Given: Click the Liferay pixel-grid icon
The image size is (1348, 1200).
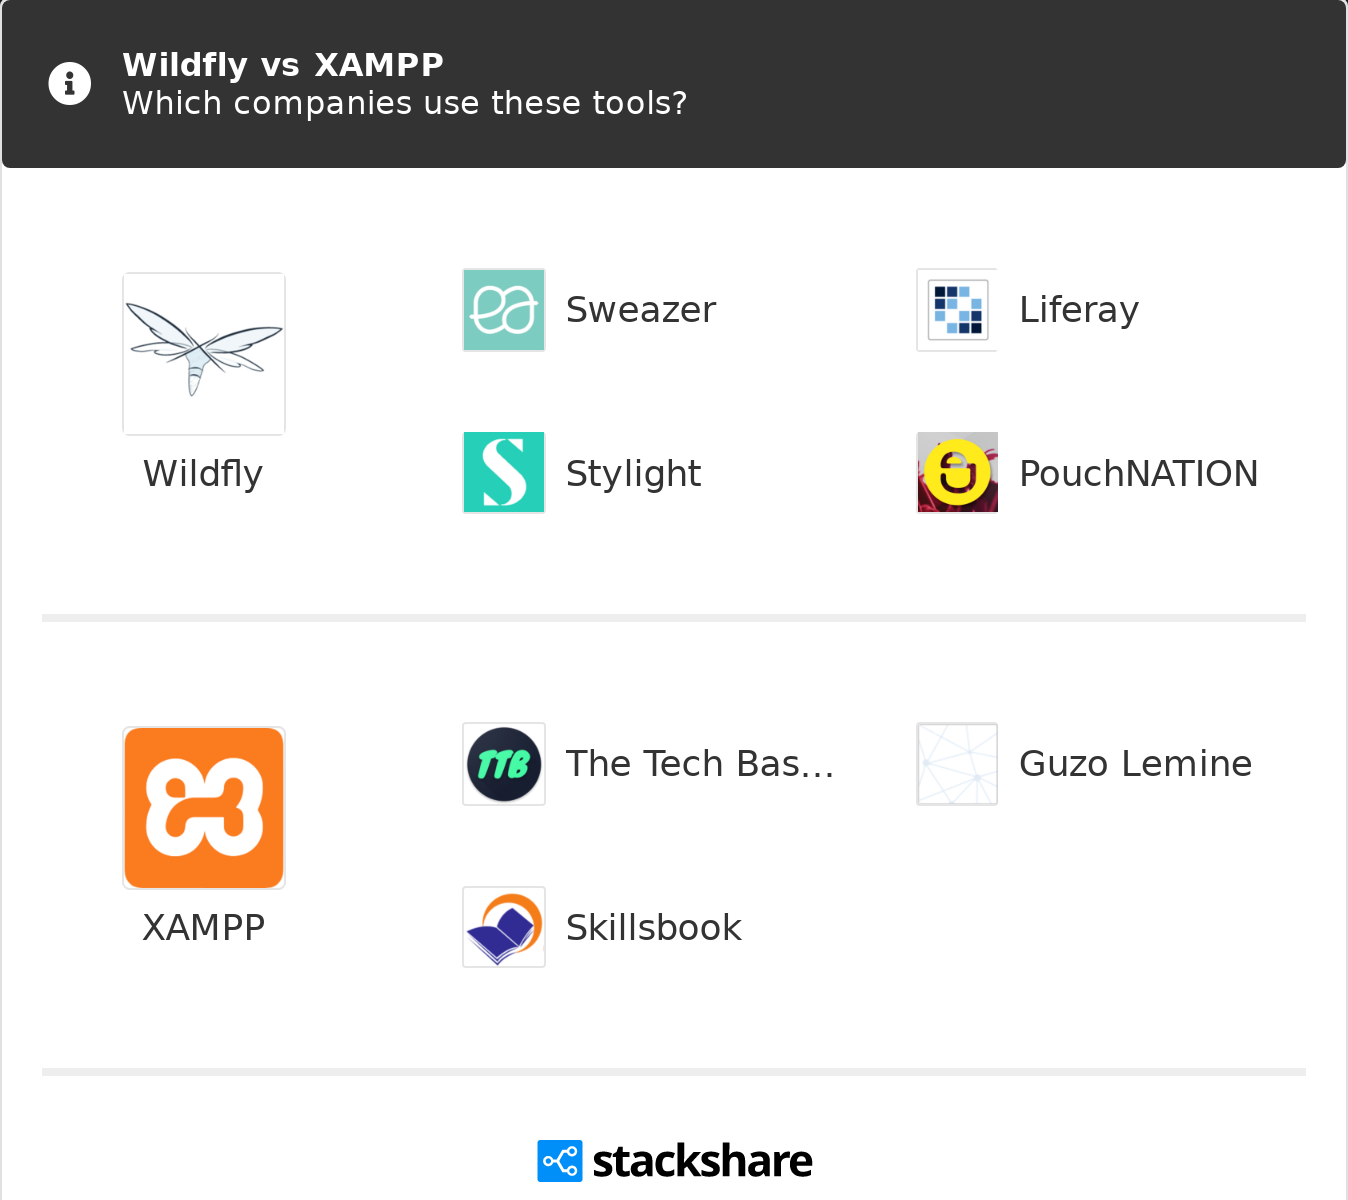Looking at the screenshot, I should click(957, 310).
